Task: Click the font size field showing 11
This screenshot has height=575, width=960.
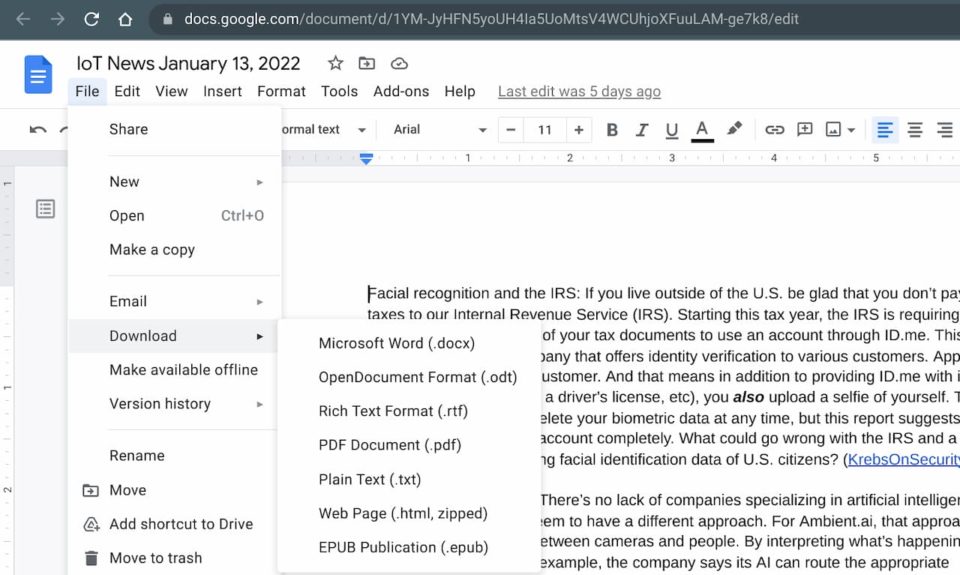Action: (x=545, y=130)
